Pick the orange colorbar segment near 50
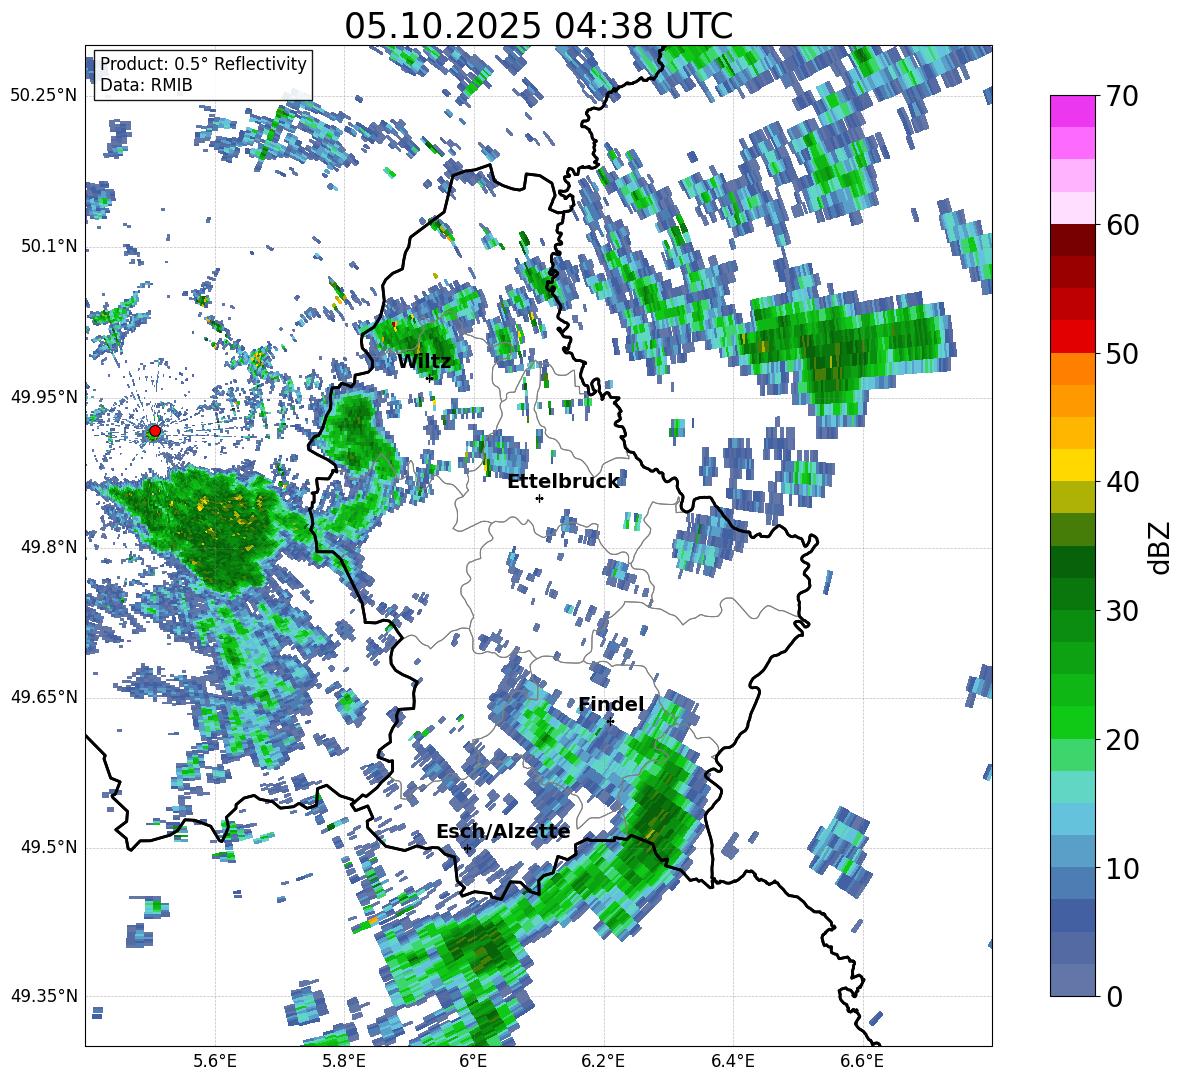 point(1072,368)
